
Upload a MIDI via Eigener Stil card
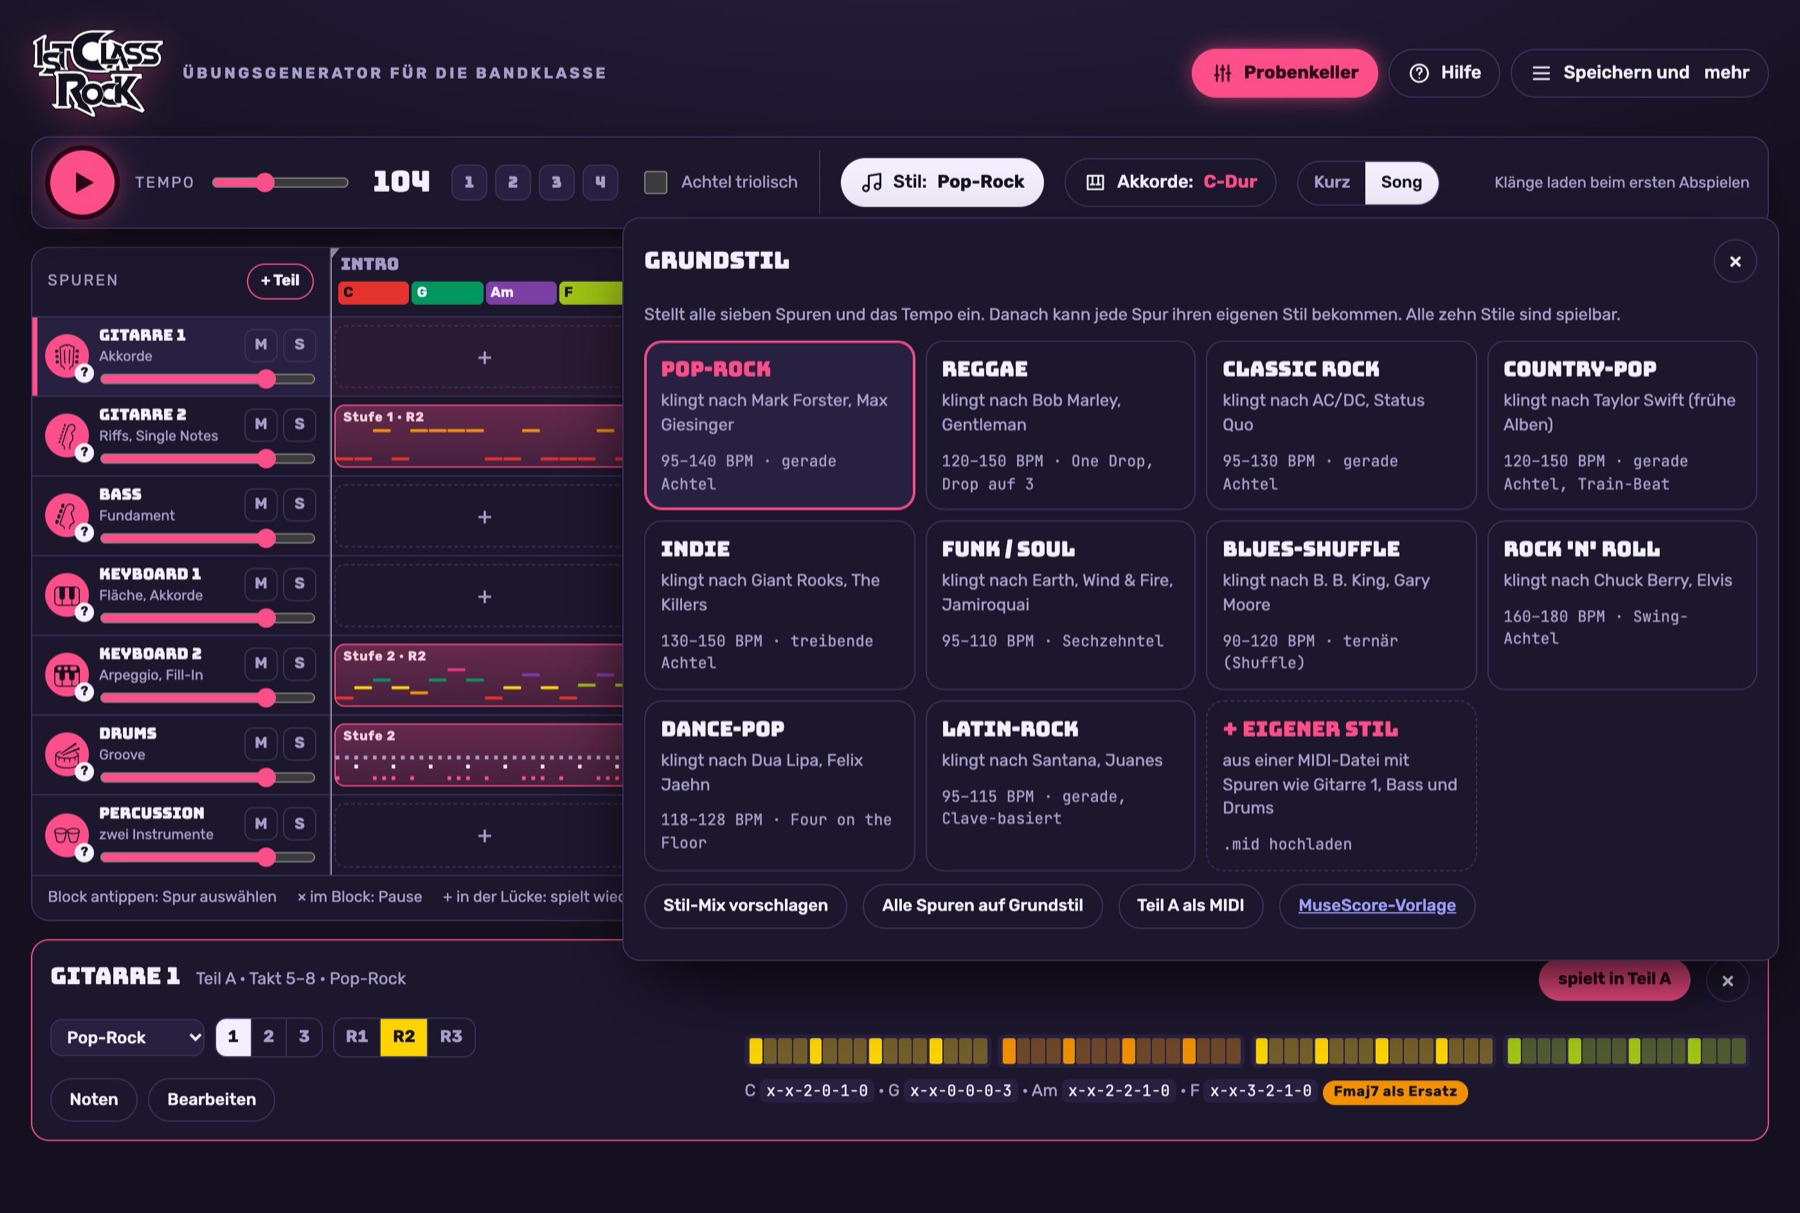point(1341,785)
